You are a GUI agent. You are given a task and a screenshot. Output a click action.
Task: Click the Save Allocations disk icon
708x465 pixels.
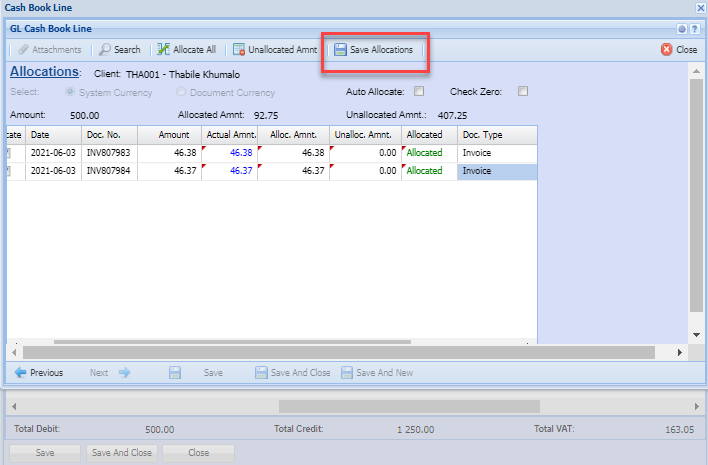click(340, 50)
